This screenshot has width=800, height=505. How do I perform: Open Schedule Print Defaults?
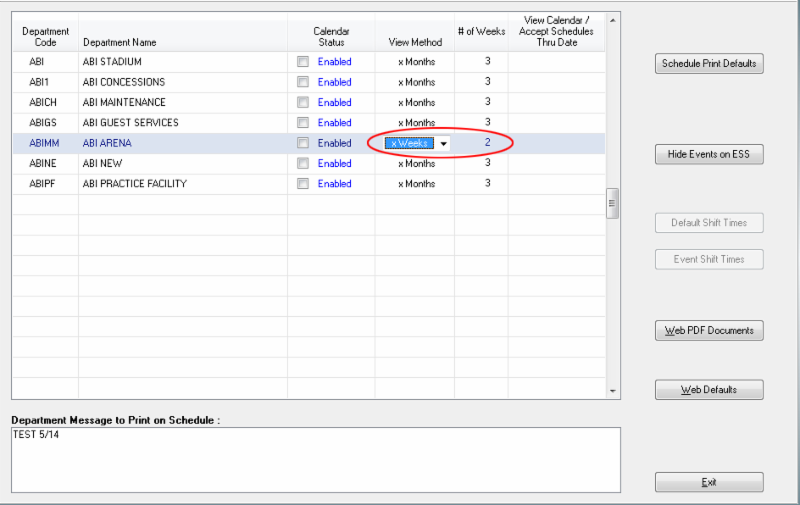[x=709, y=64]
